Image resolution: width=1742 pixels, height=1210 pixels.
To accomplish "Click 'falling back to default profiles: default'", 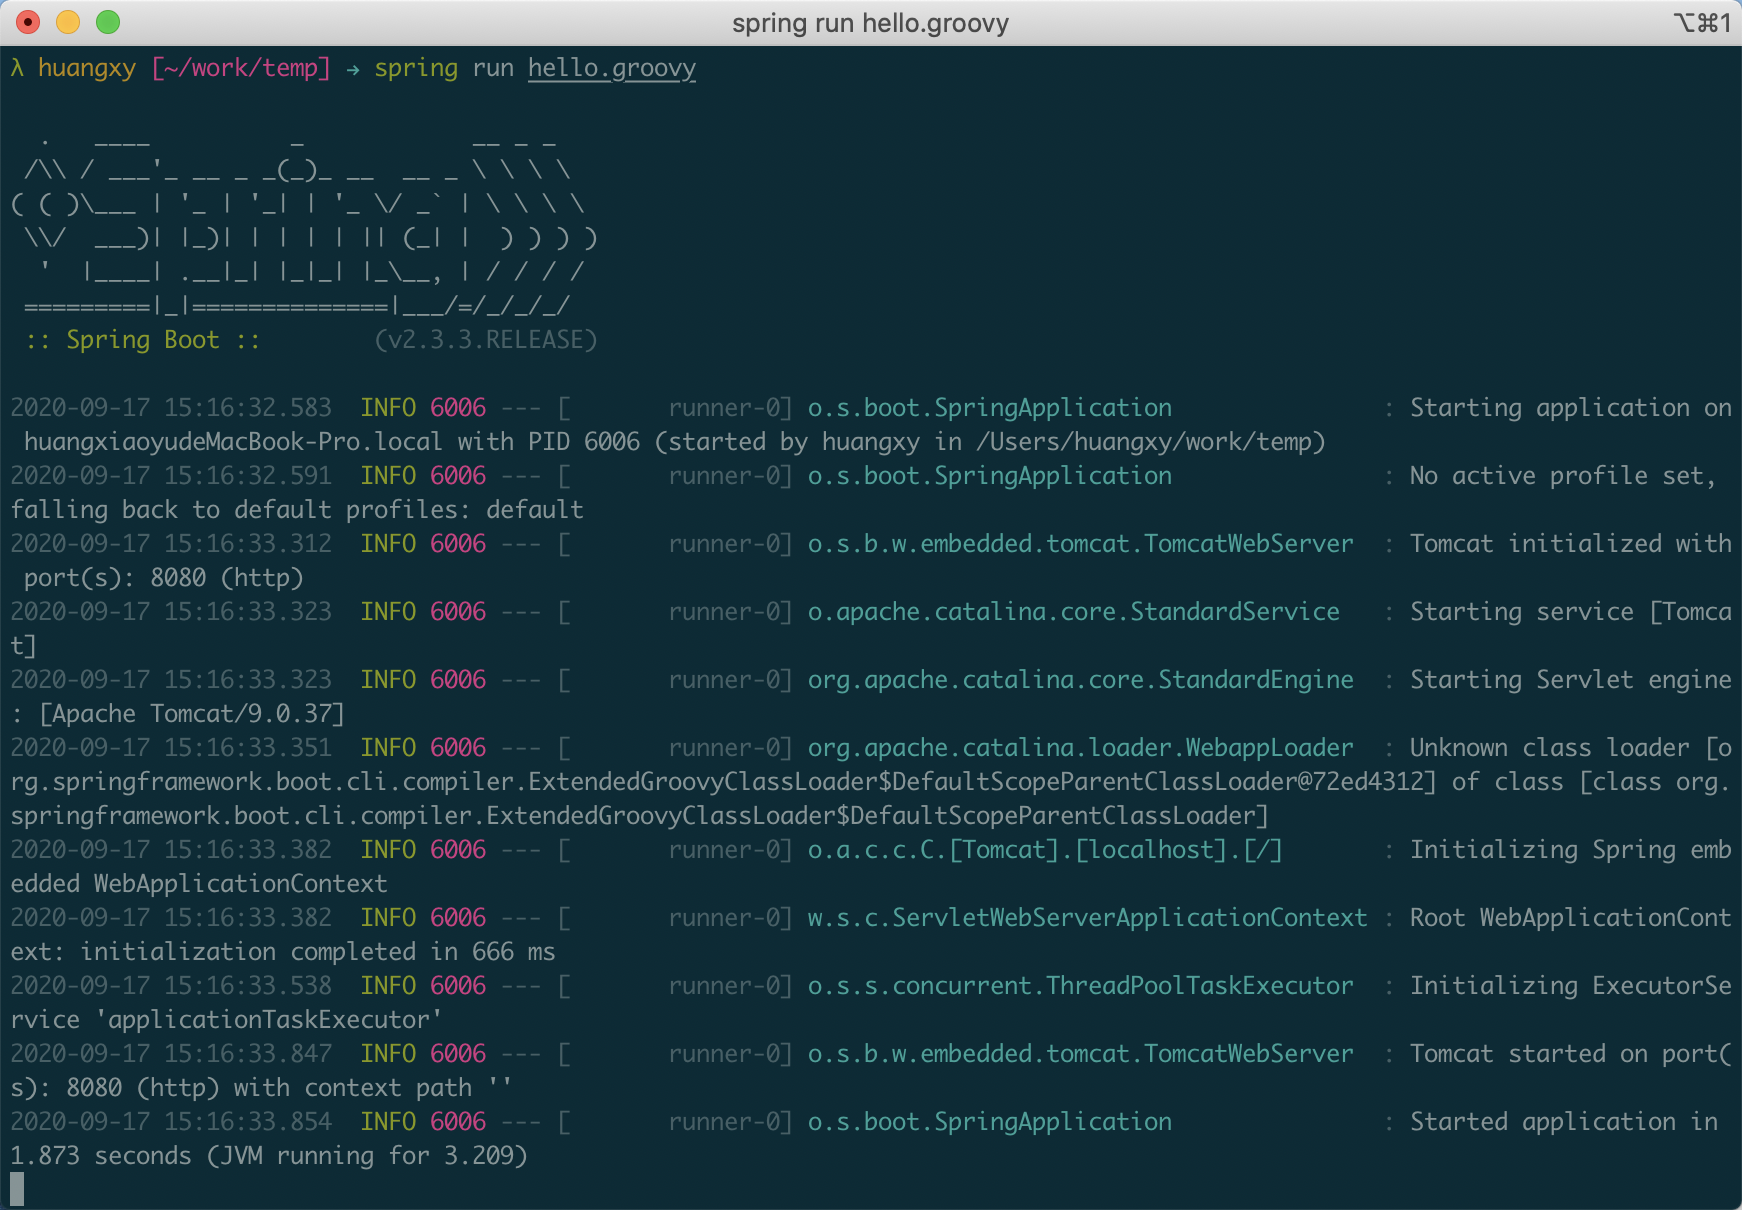I will click(297, 510).
